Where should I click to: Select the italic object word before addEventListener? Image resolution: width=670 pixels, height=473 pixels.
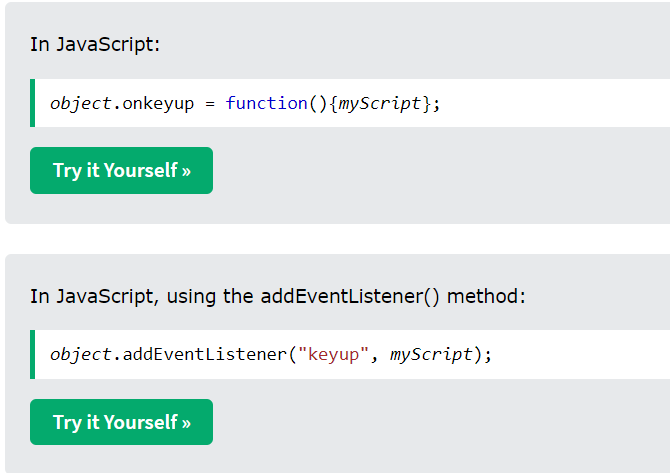[x=81, y=355]
